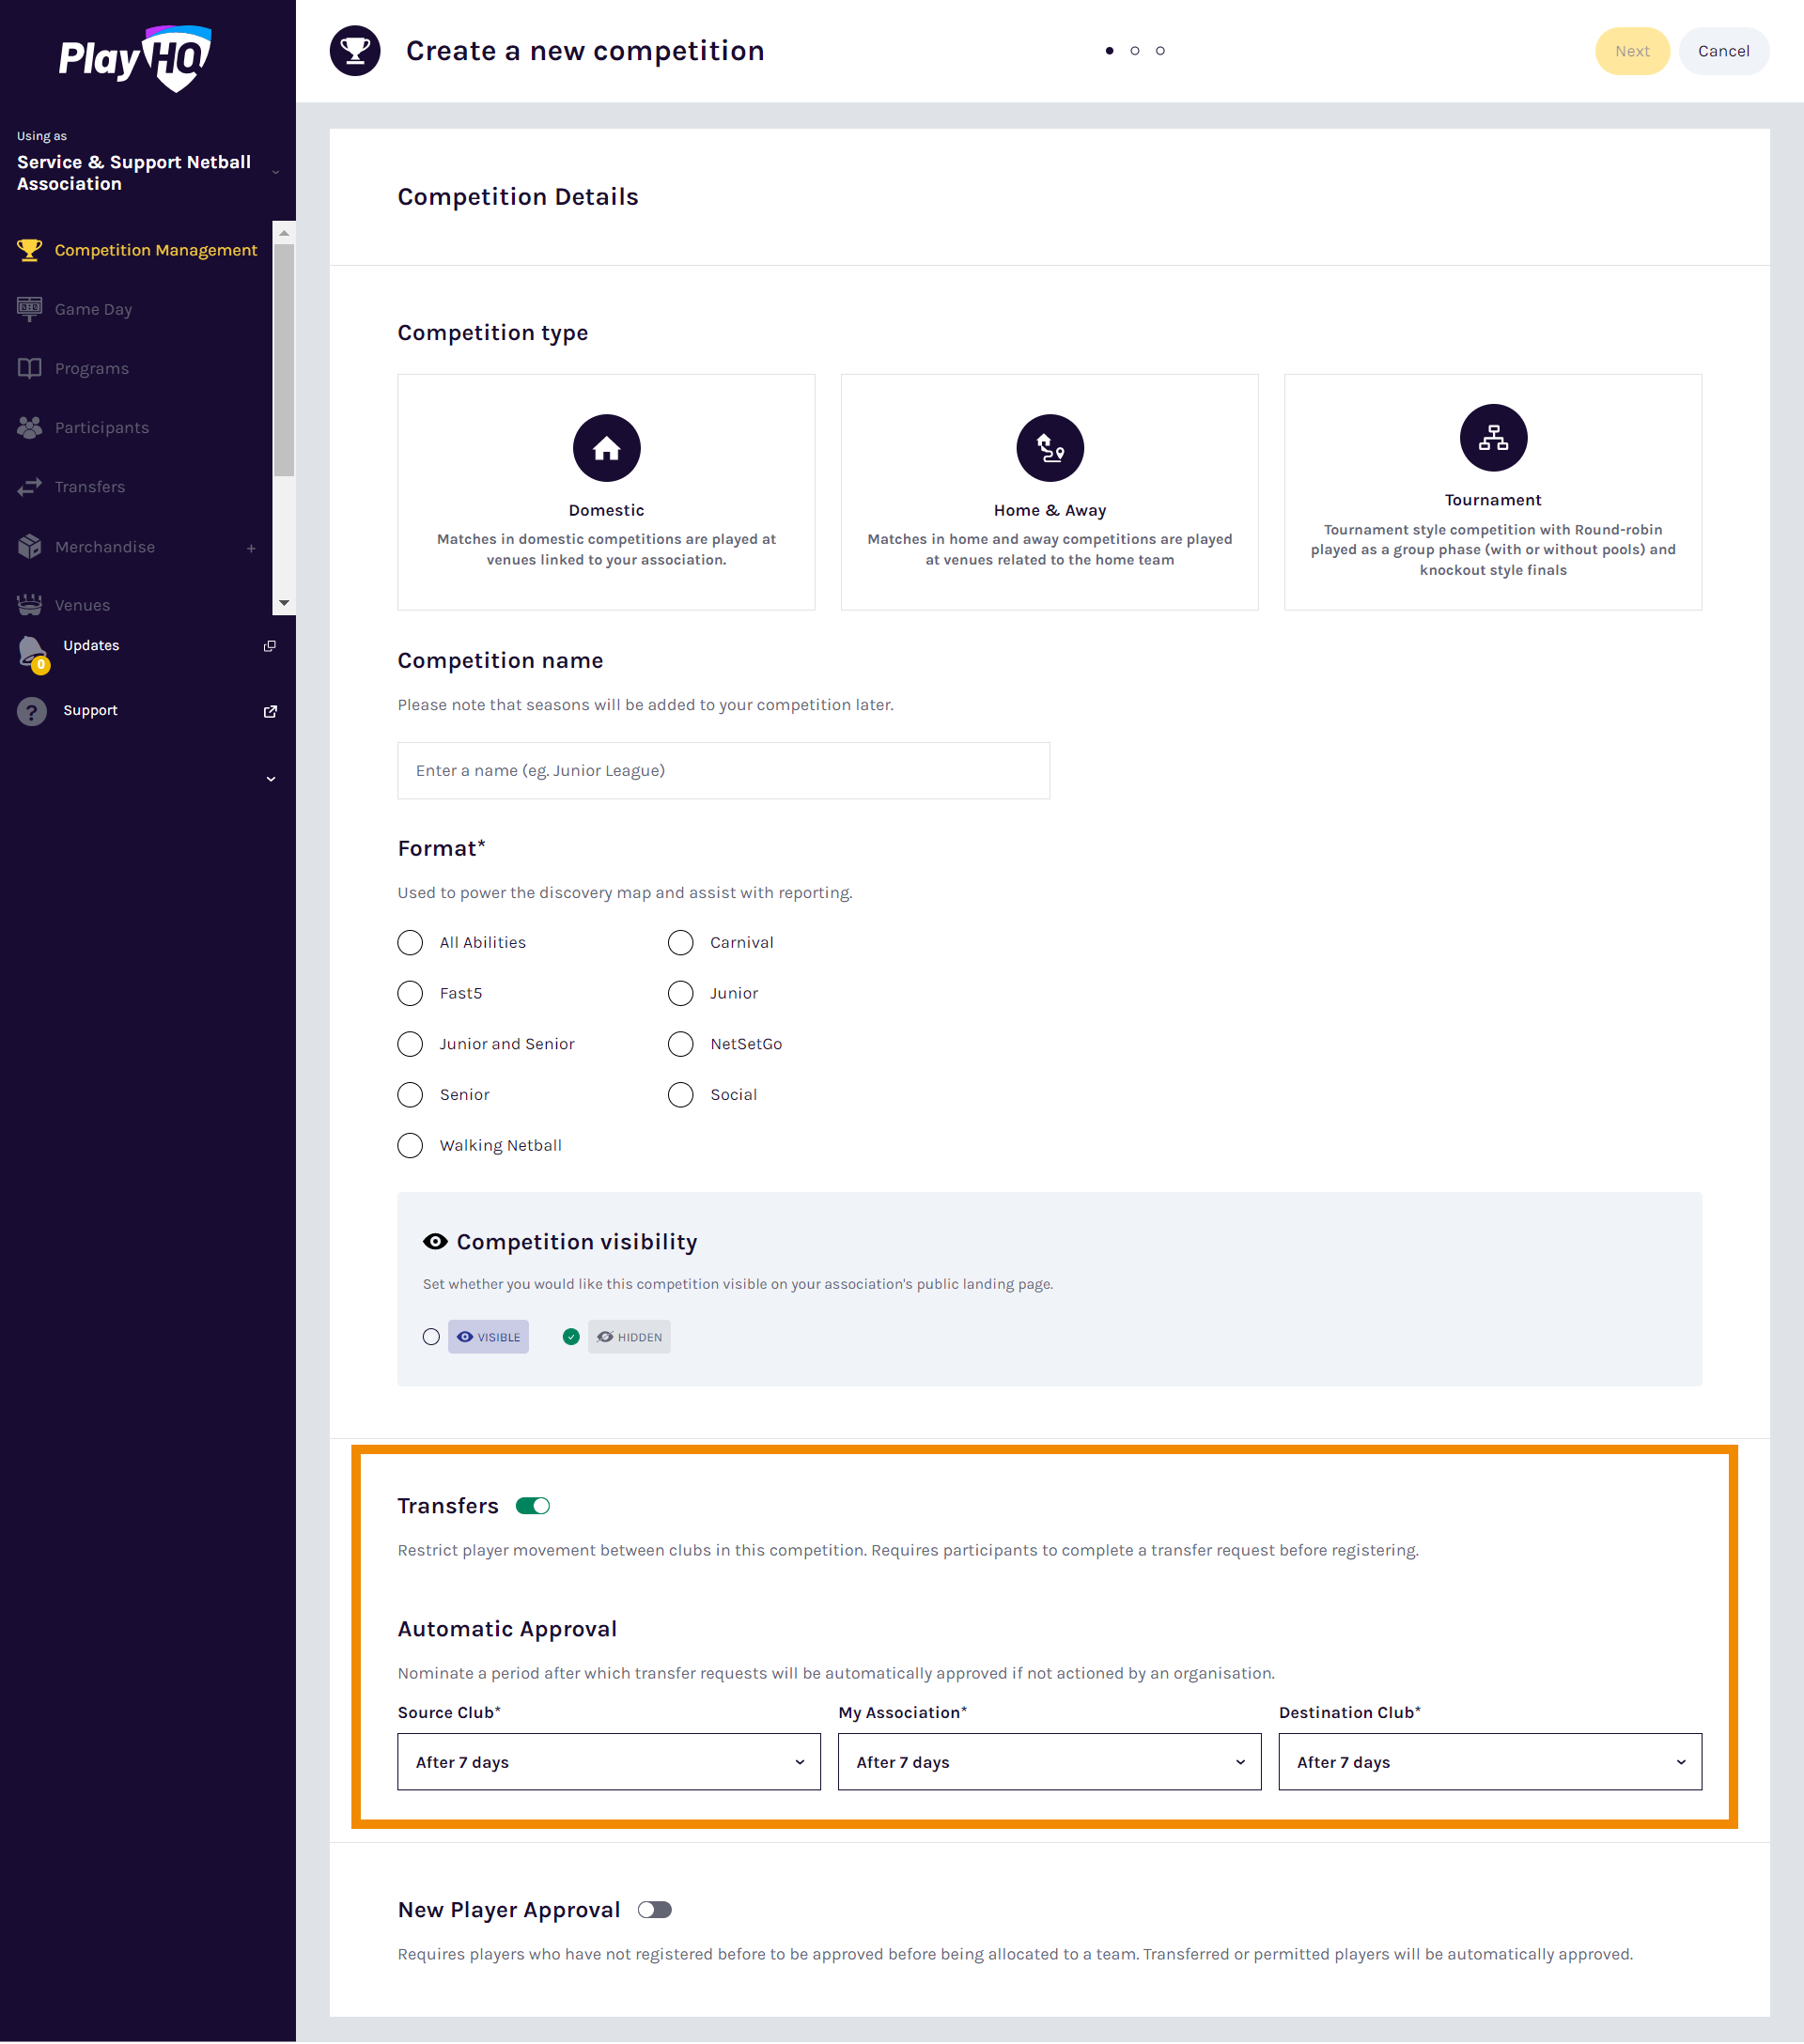Select the Home & Away competition icon
1804x2044 pixels.
coord(1049,448)
